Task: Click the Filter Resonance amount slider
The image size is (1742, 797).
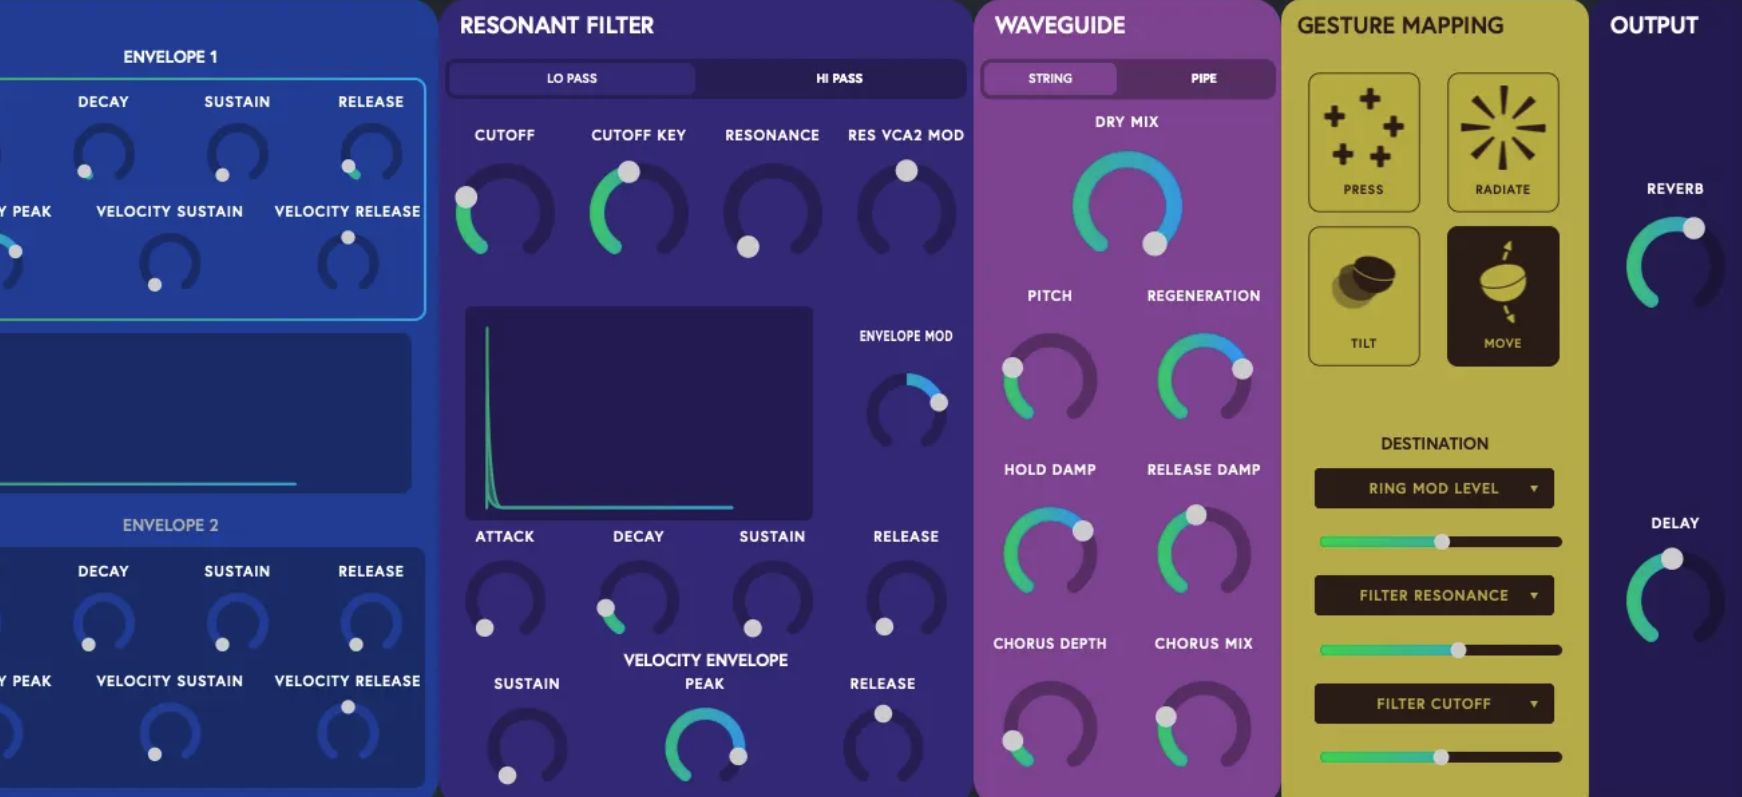Action: [1440, 650]
